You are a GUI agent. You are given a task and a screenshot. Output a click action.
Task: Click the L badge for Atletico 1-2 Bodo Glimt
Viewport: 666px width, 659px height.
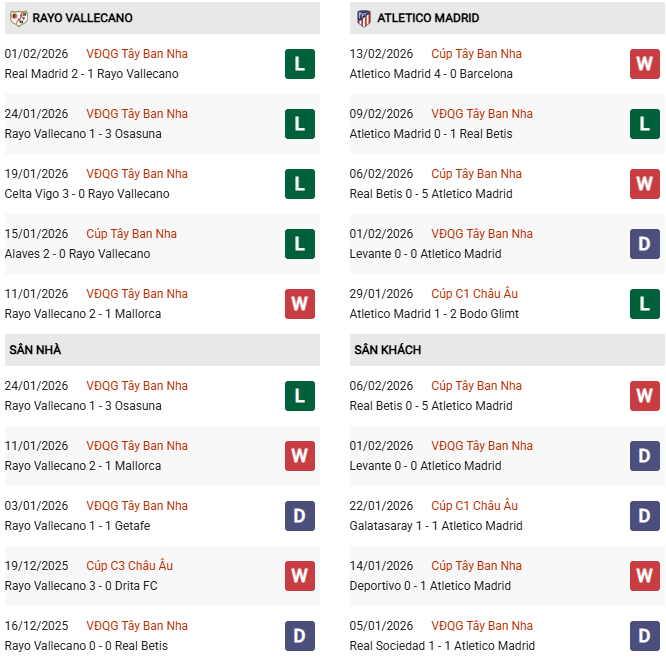(645, 304)
